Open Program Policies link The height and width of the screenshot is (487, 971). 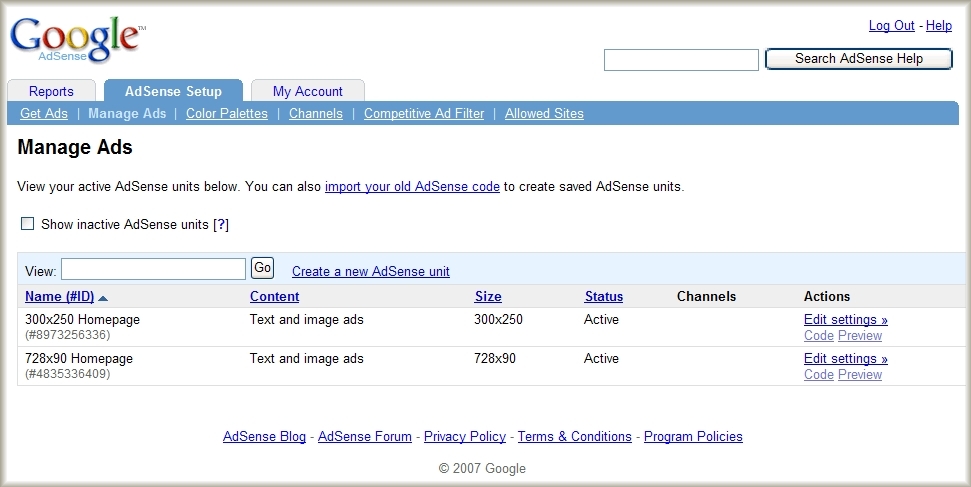(694, 436)
